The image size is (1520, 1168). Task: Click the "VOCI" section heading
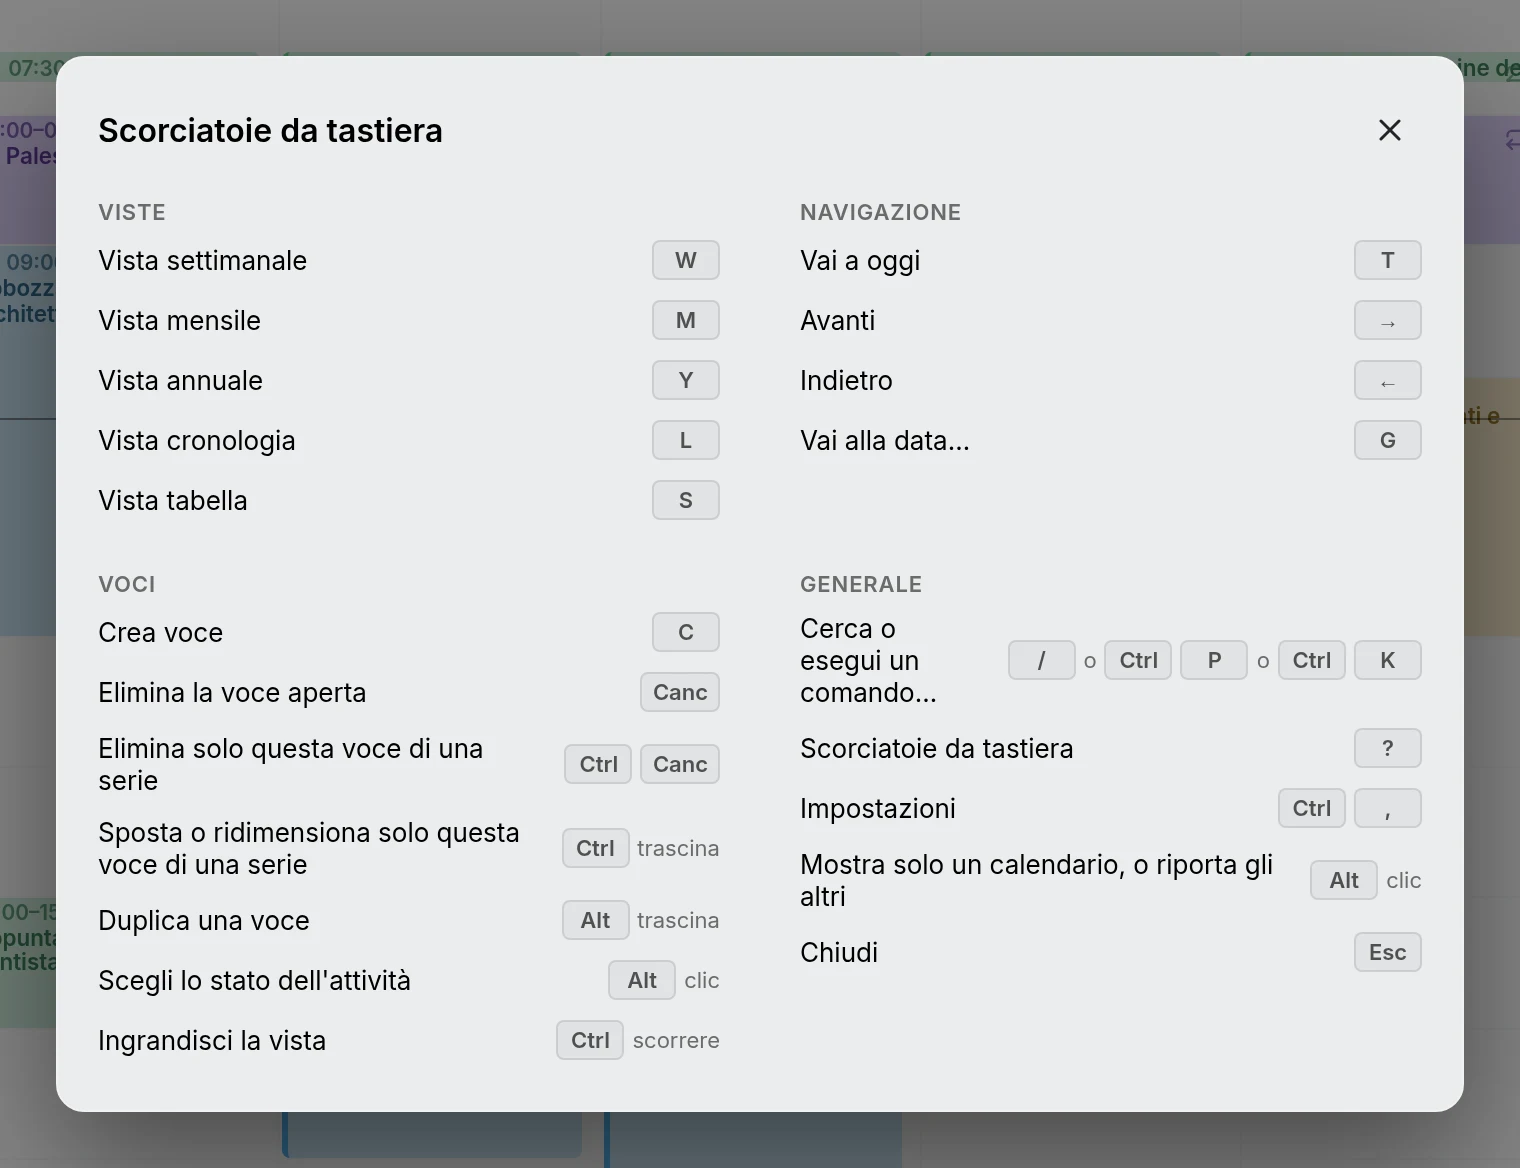click(127, 584)
